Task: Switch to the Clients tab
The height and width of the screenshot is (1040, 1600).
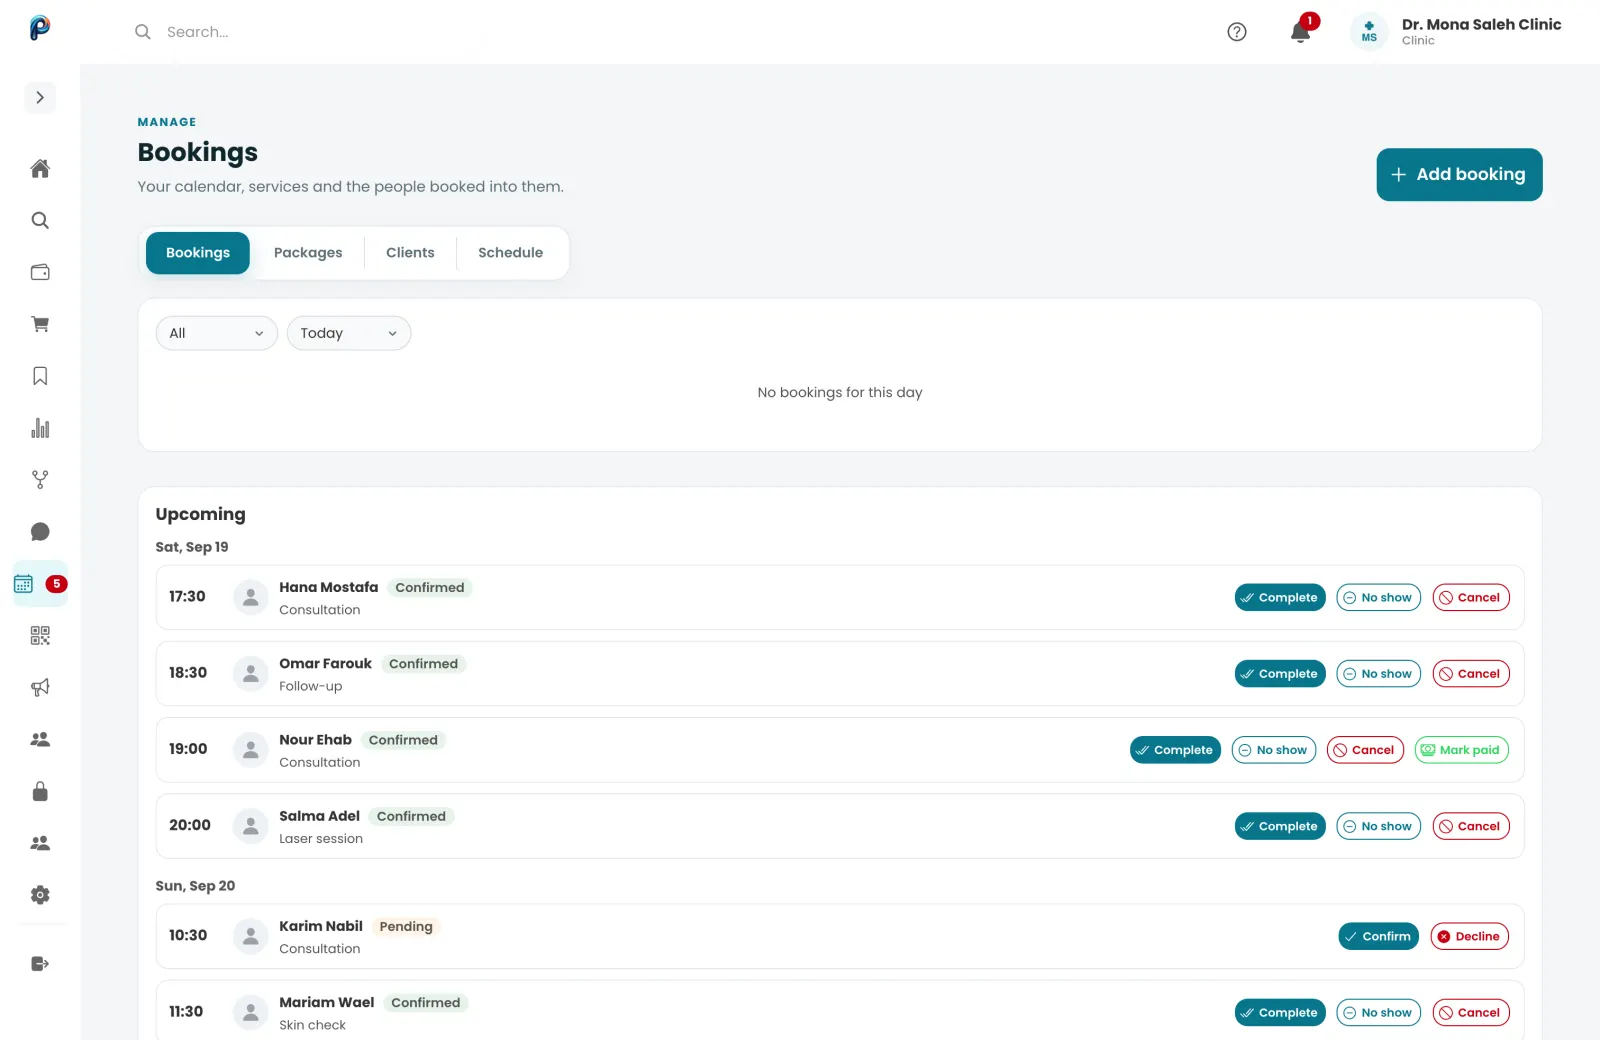Action: coord(410,253)
